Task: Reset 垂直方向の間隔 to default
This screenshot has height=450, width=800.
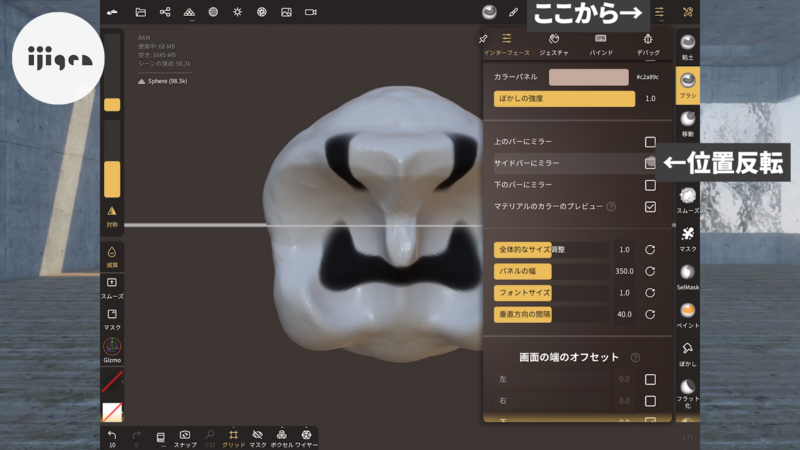Action: point(650,314)
